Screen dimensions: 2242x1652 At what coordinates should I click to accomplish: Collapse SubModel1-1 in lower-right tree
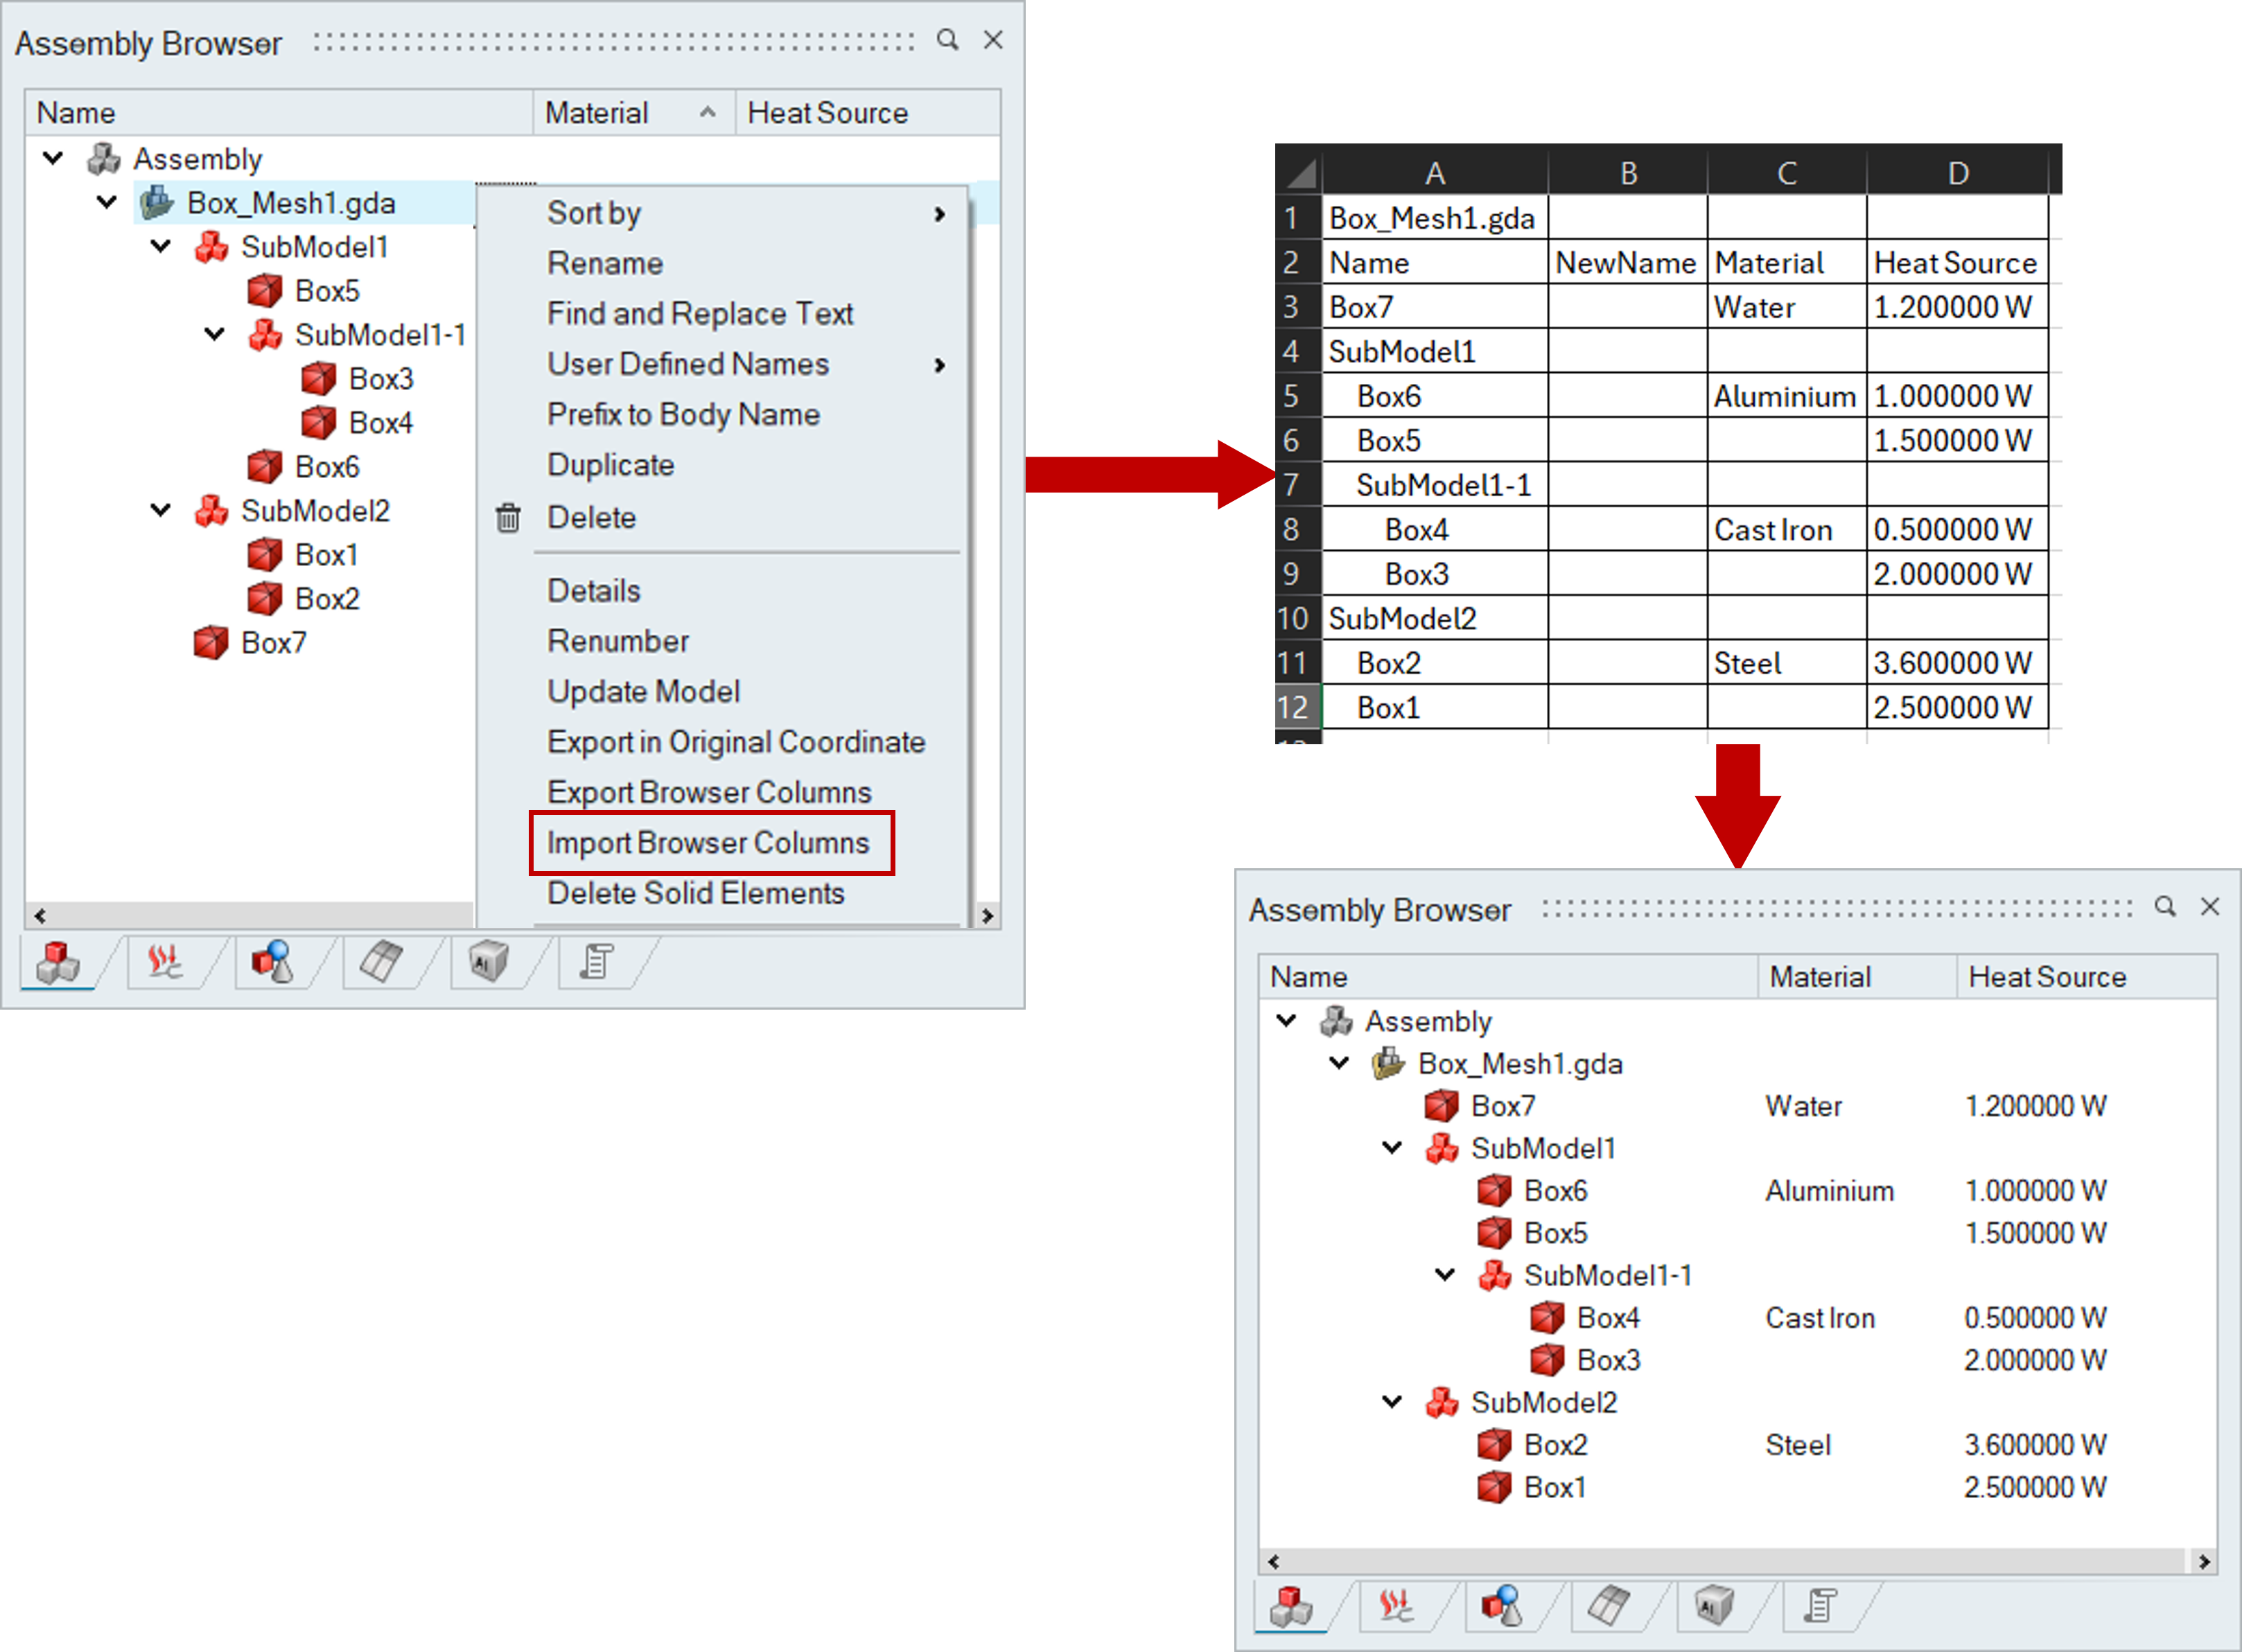pyautogui.click(x=1444, y=1274)
